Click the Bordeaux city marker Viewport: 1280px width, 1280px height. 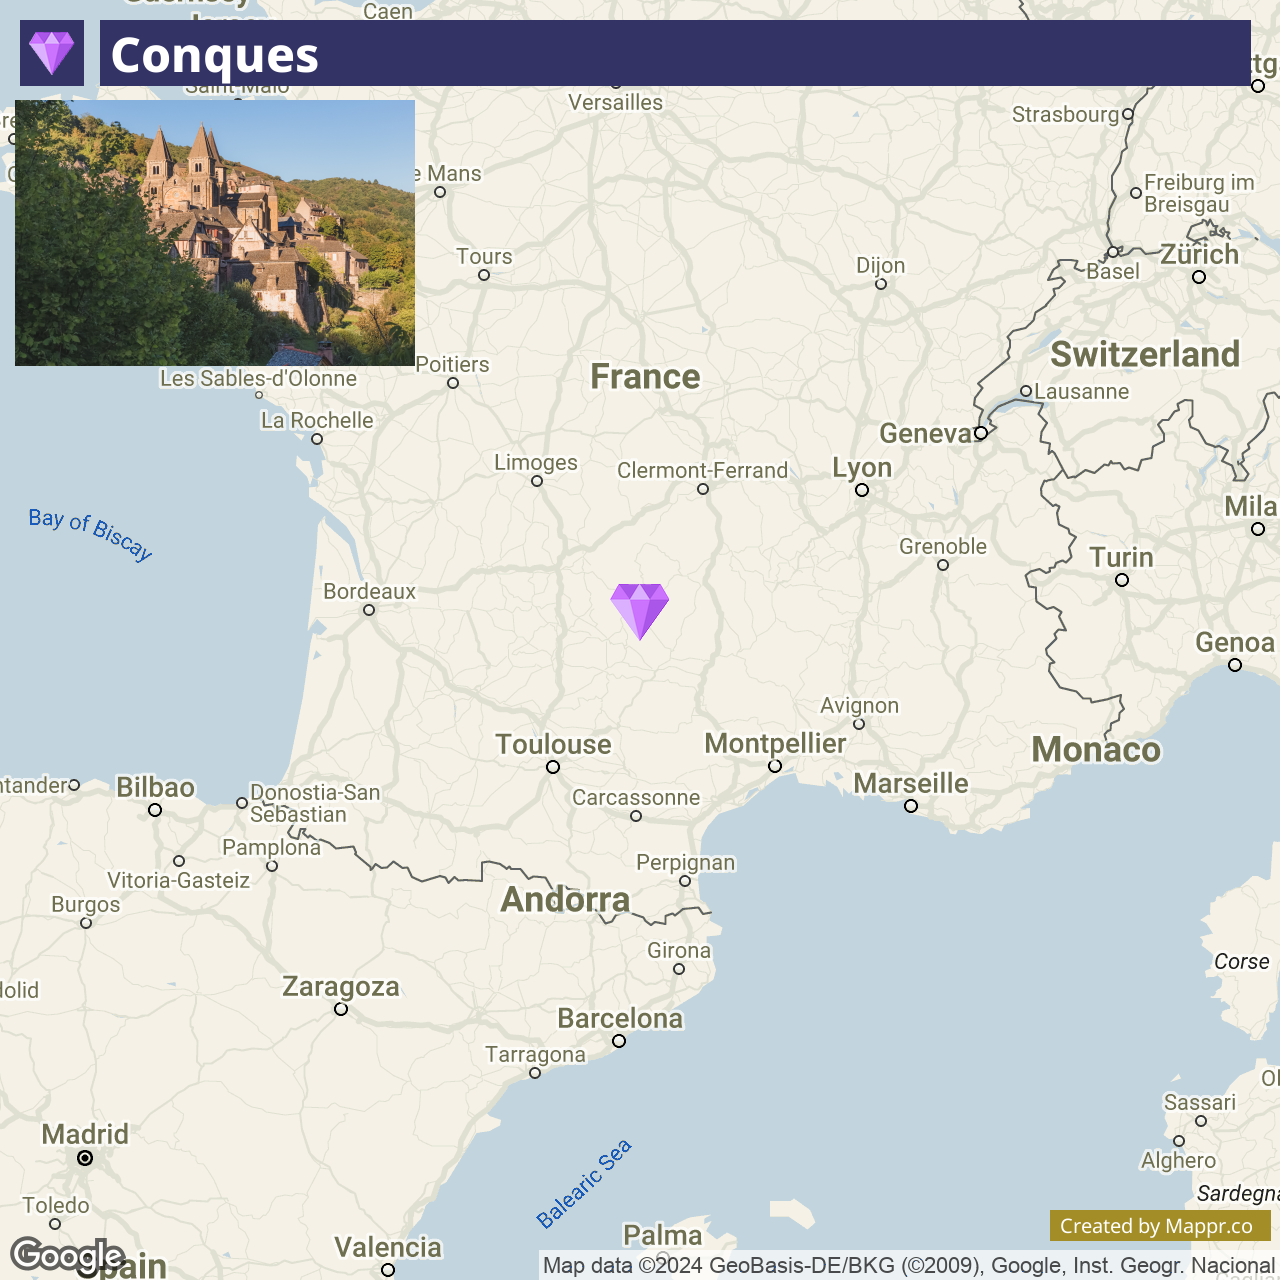[x=369, y=610]
